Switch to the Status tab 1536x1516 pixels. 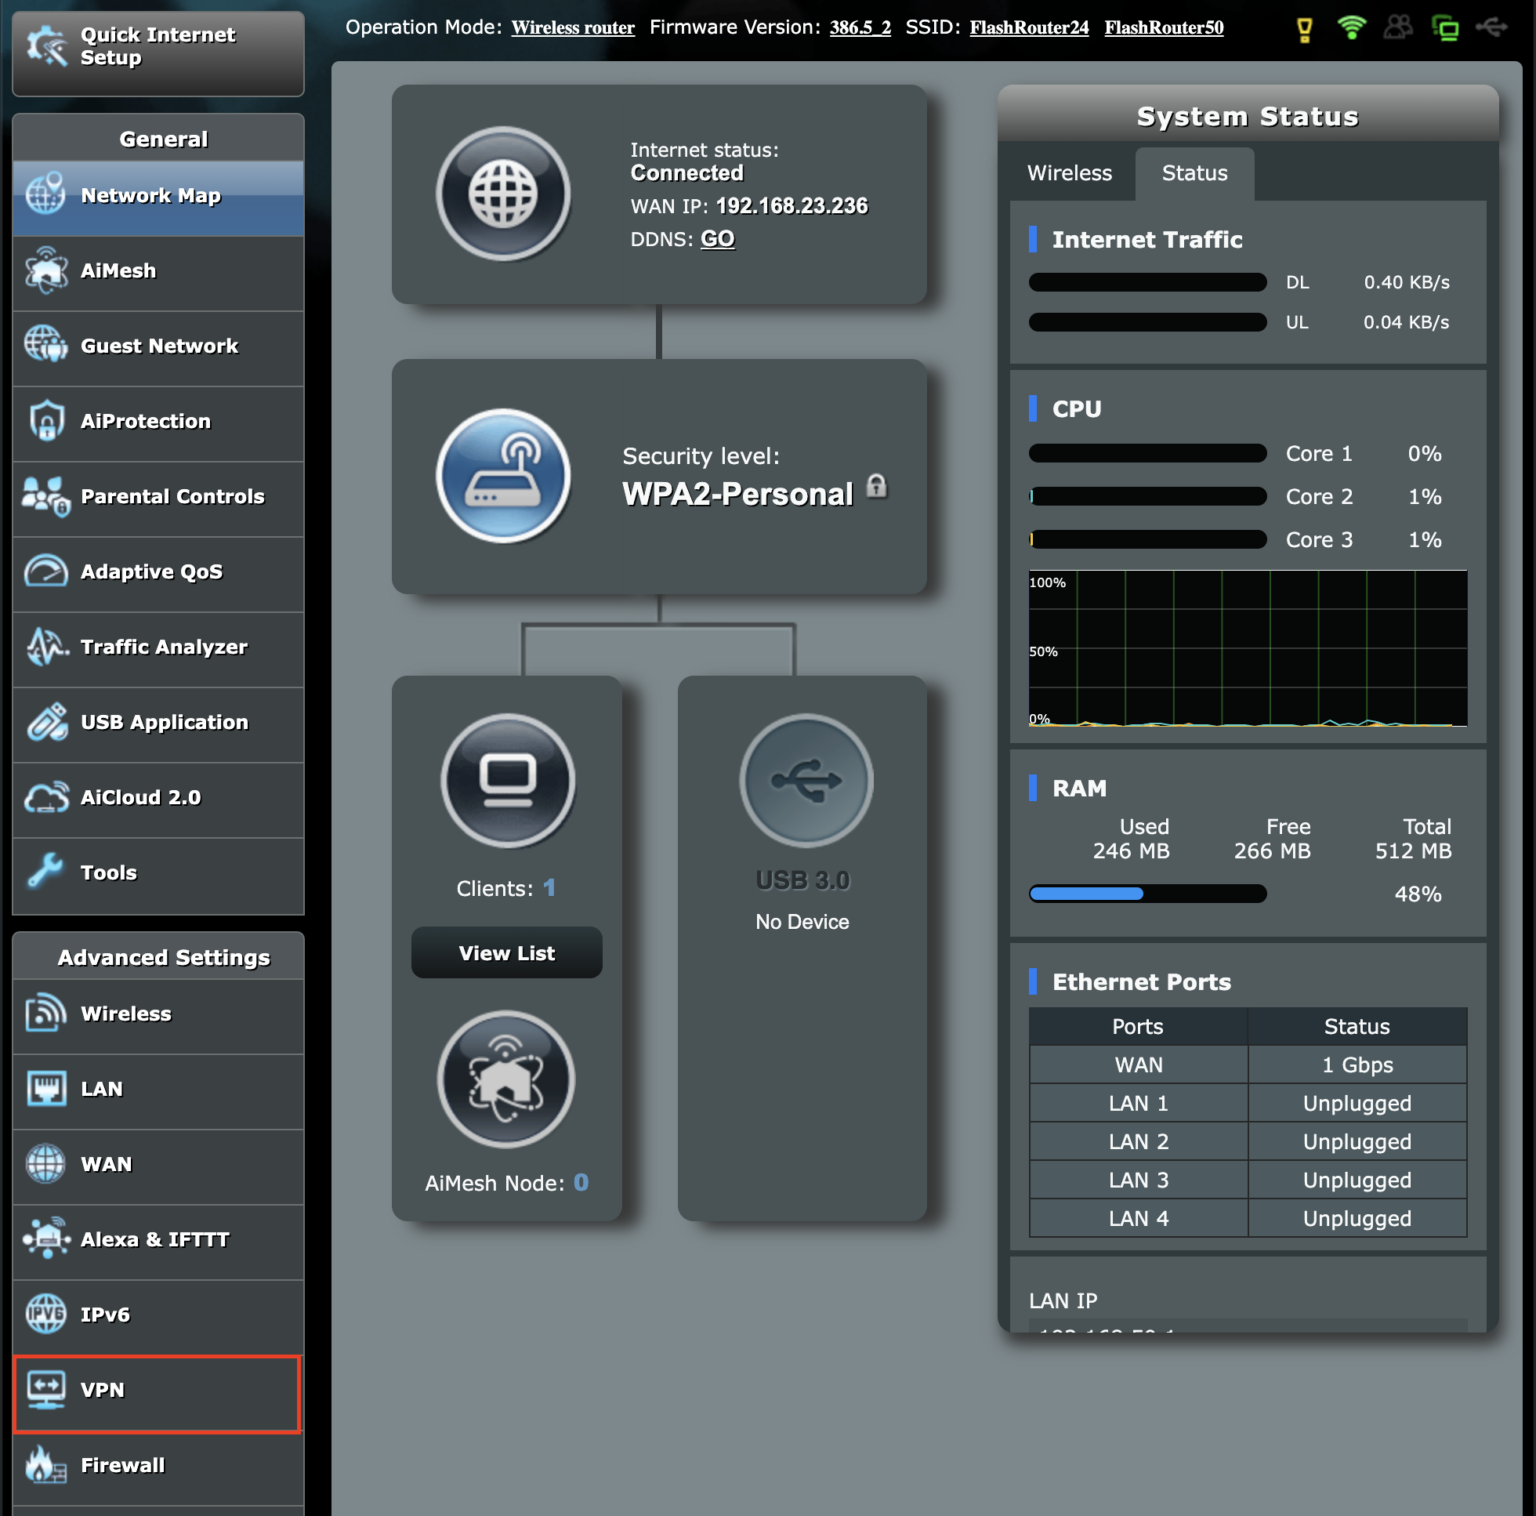(x=1194, y=173)
